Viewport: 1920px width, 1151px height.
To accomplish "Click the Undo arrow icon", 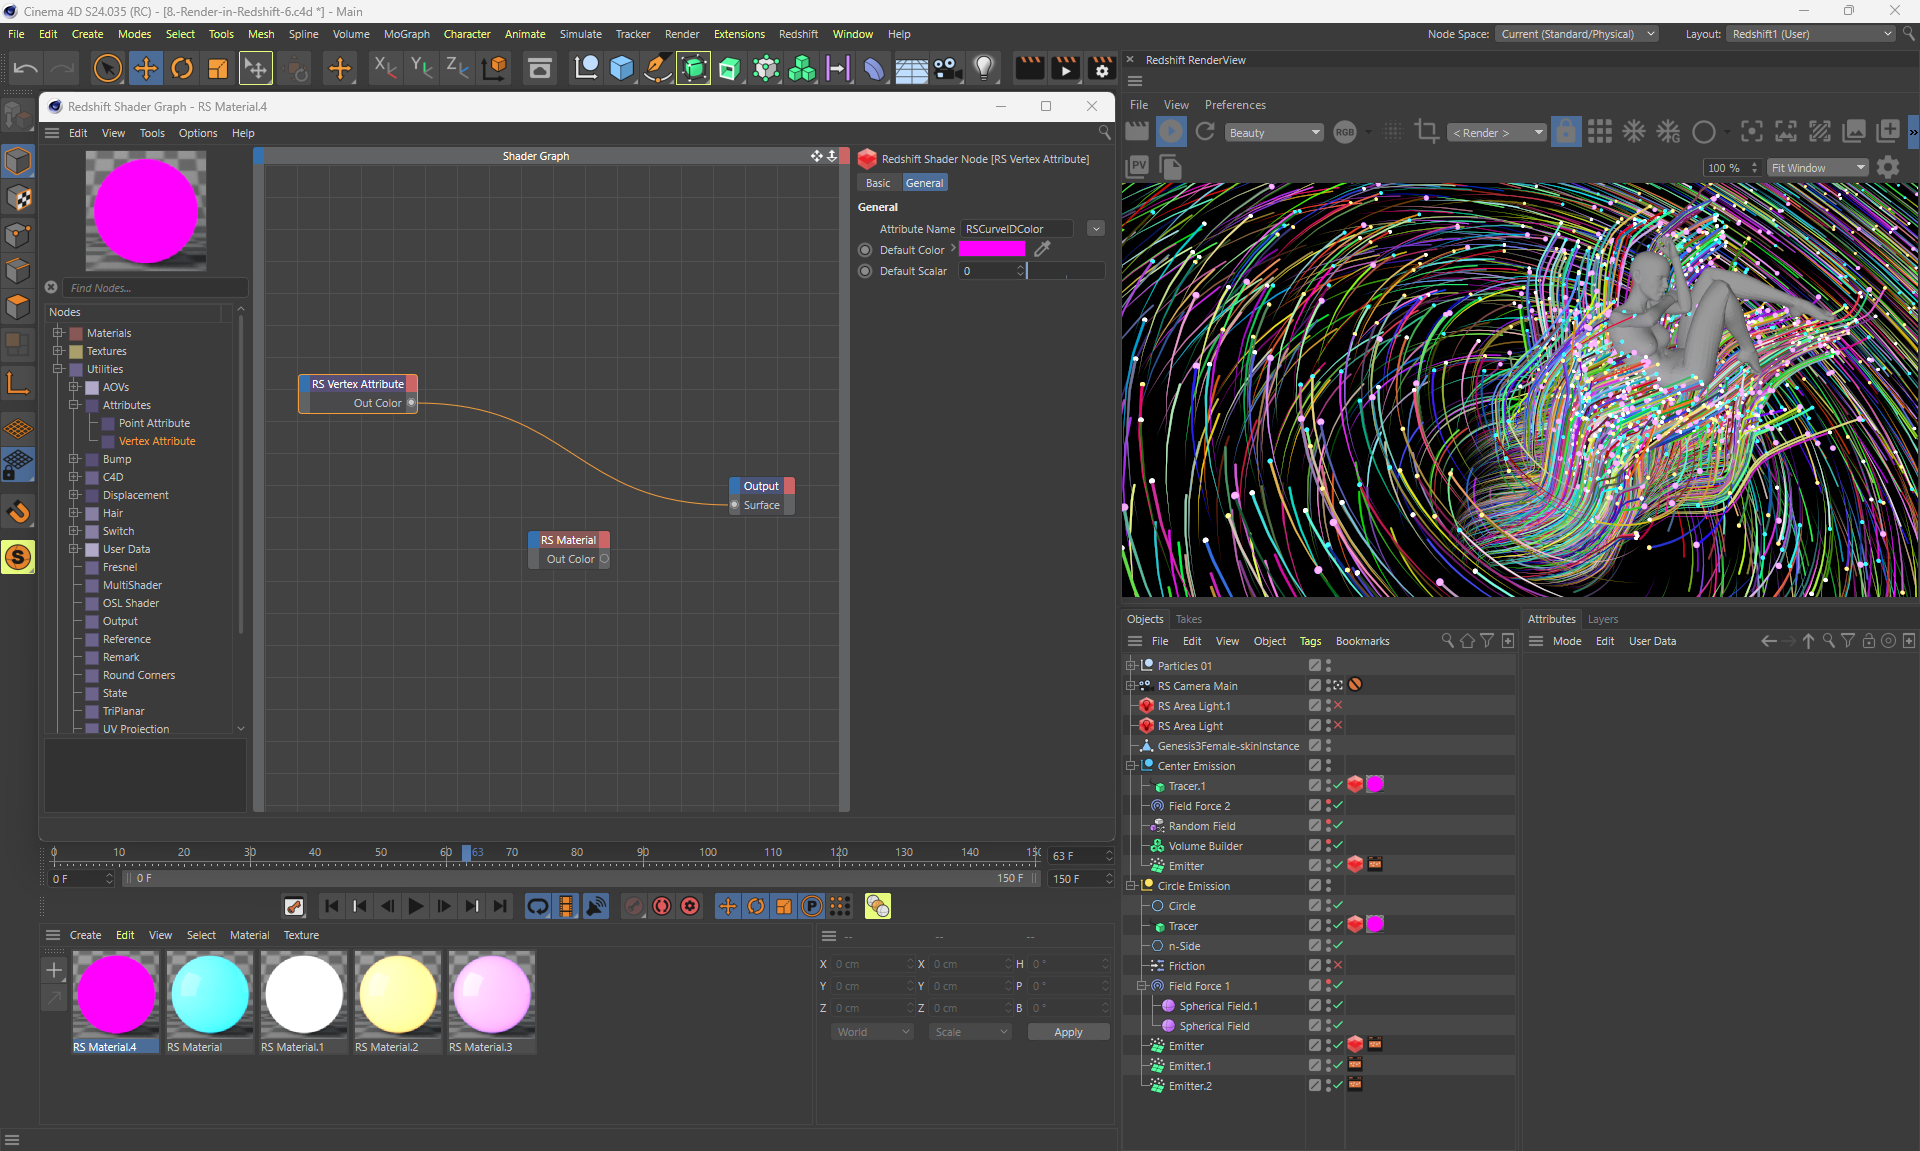I will click(26, 69).
